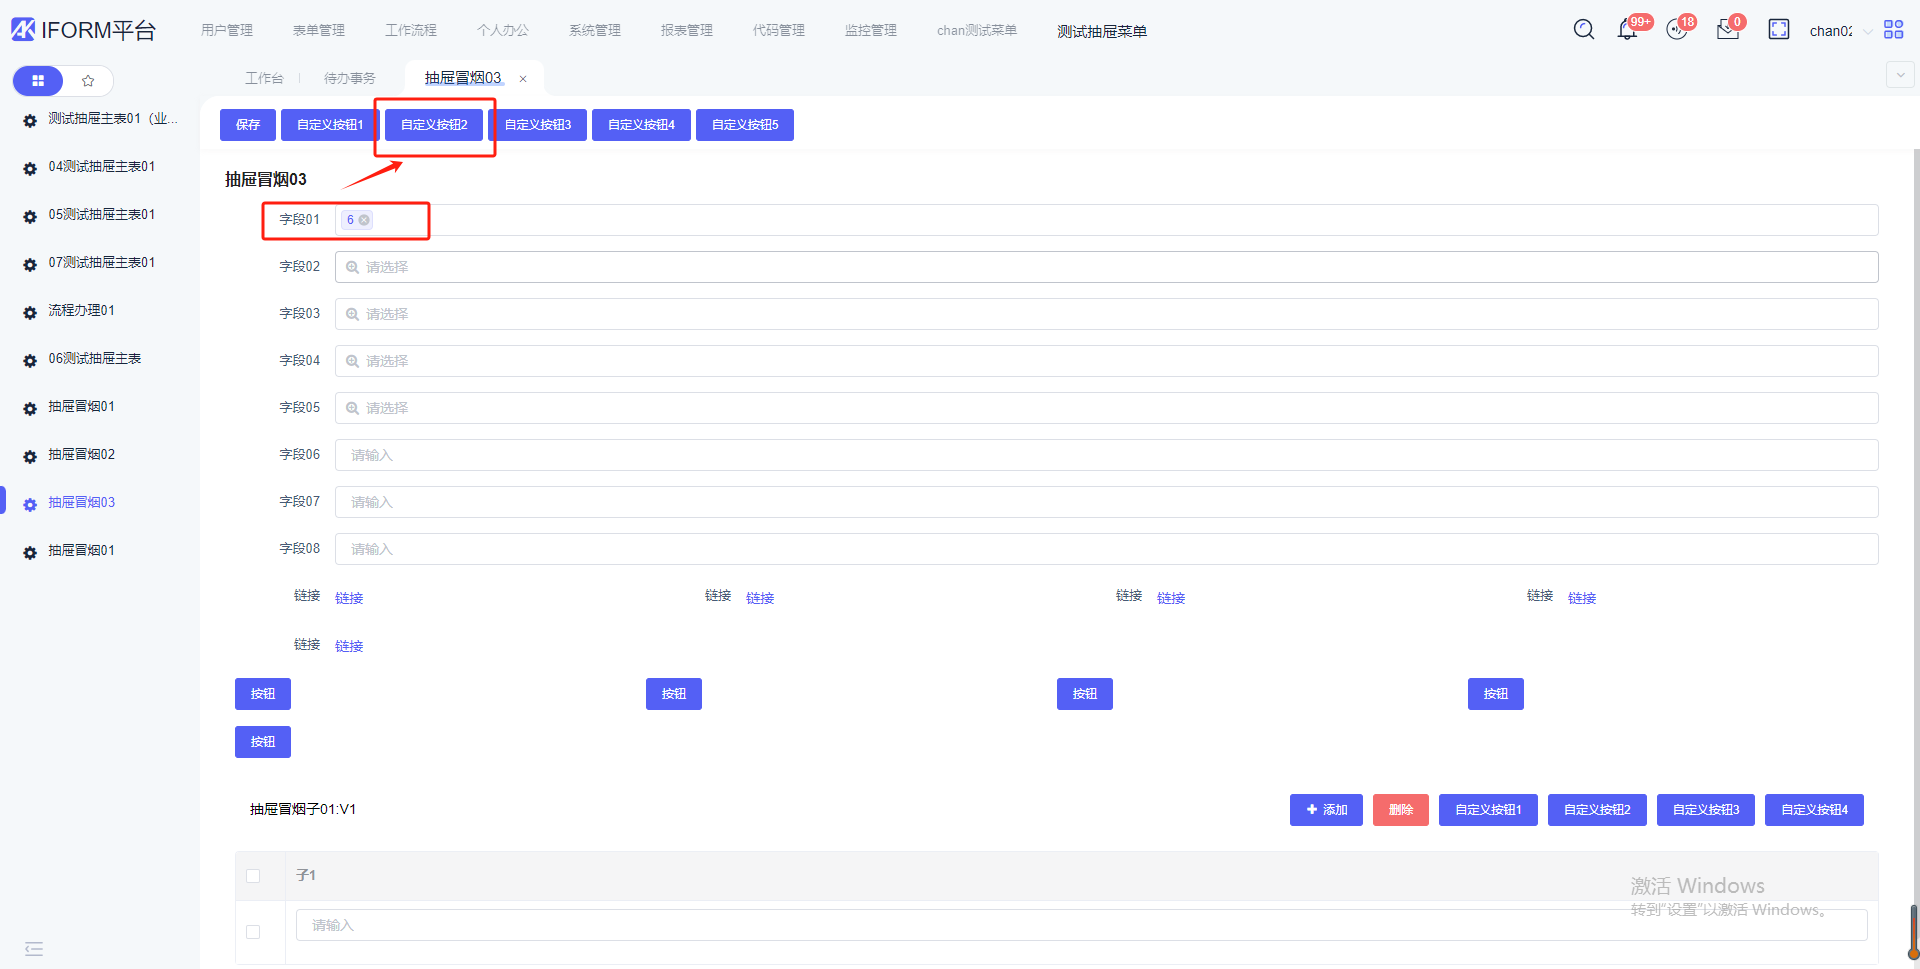This screenshot has height=969, width=1920.
Task: Click the 保存 button
Action: 247,125
